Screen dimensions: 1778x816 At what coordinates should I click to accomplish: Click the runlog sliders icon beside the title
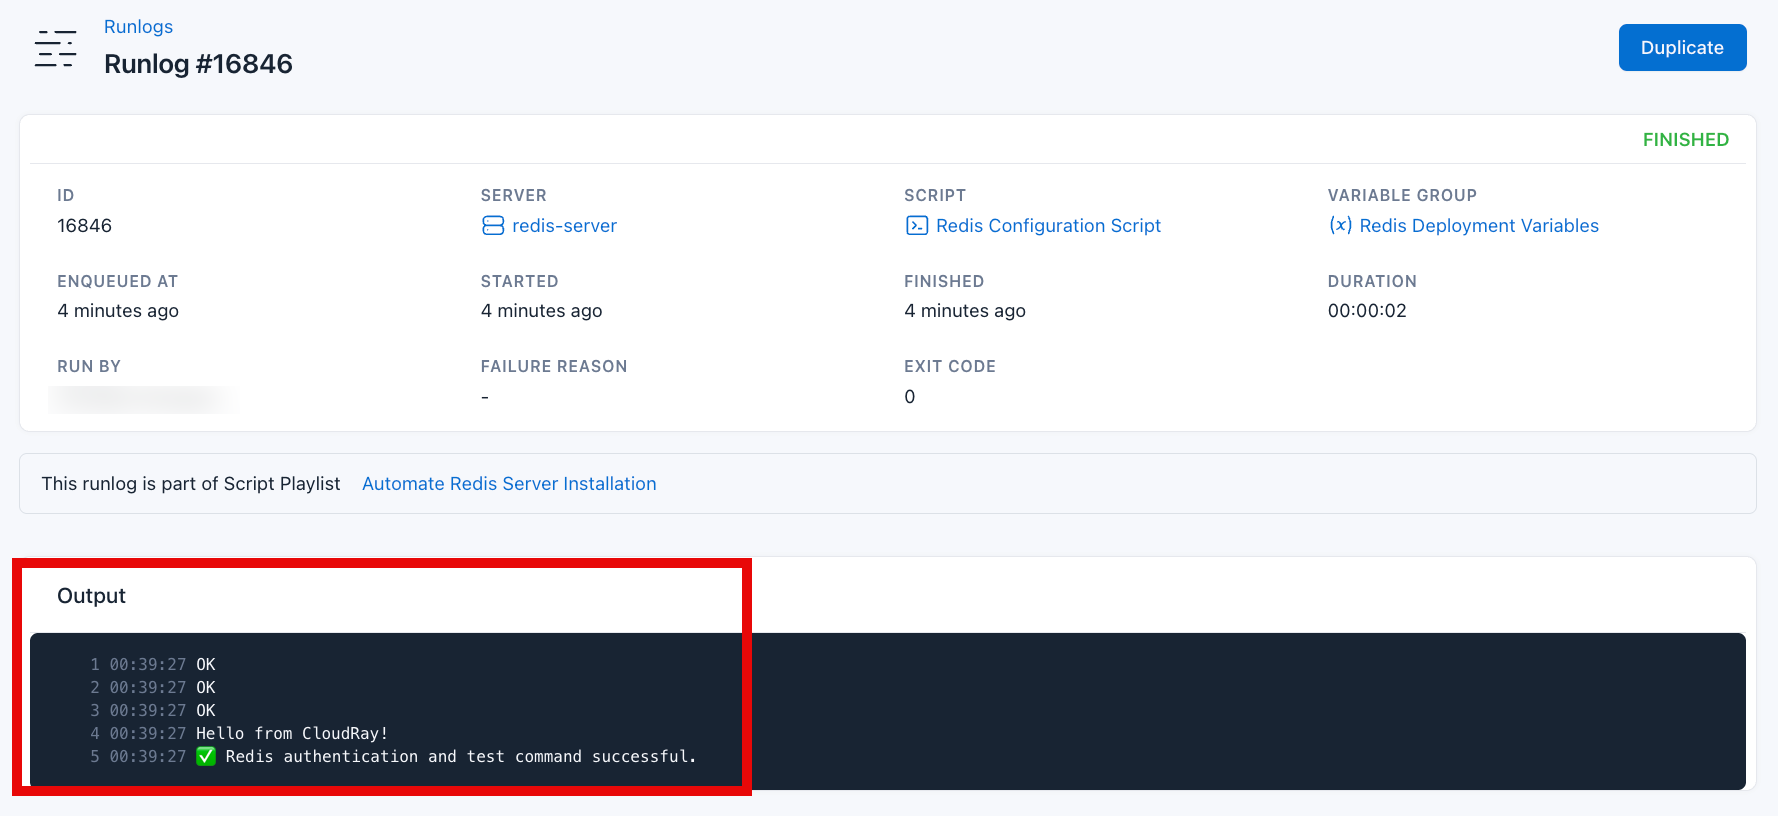[x=55, y=49]
